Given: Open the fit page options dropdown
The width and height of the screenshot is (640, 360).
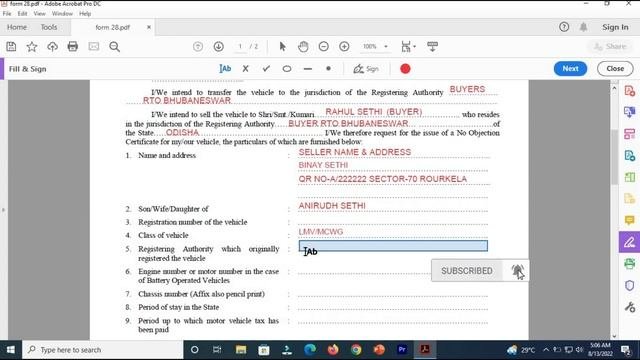Looking at the screenshot, I should (408, 47).
